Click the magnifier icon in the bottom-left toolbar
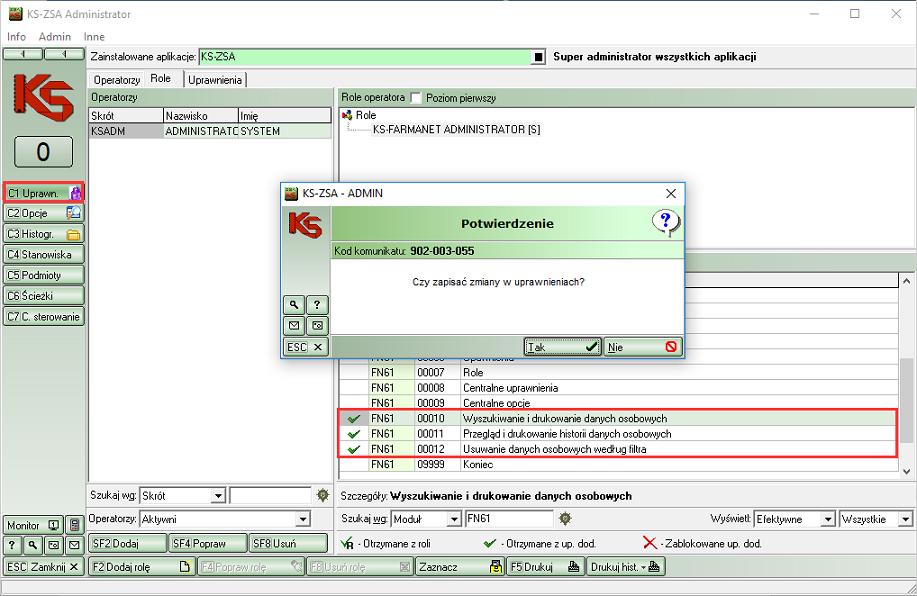Viewport: 917px width, 596px height. click(x=33, y=546)
